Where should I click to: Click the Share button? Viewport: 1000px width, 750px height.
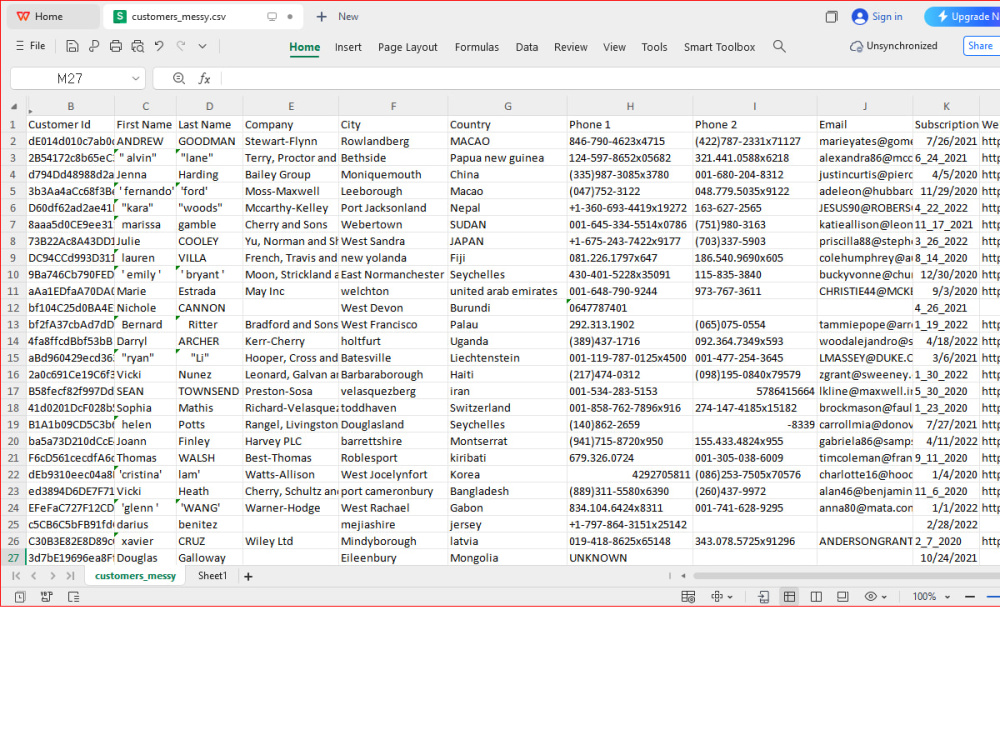click(x=980, y=45)
